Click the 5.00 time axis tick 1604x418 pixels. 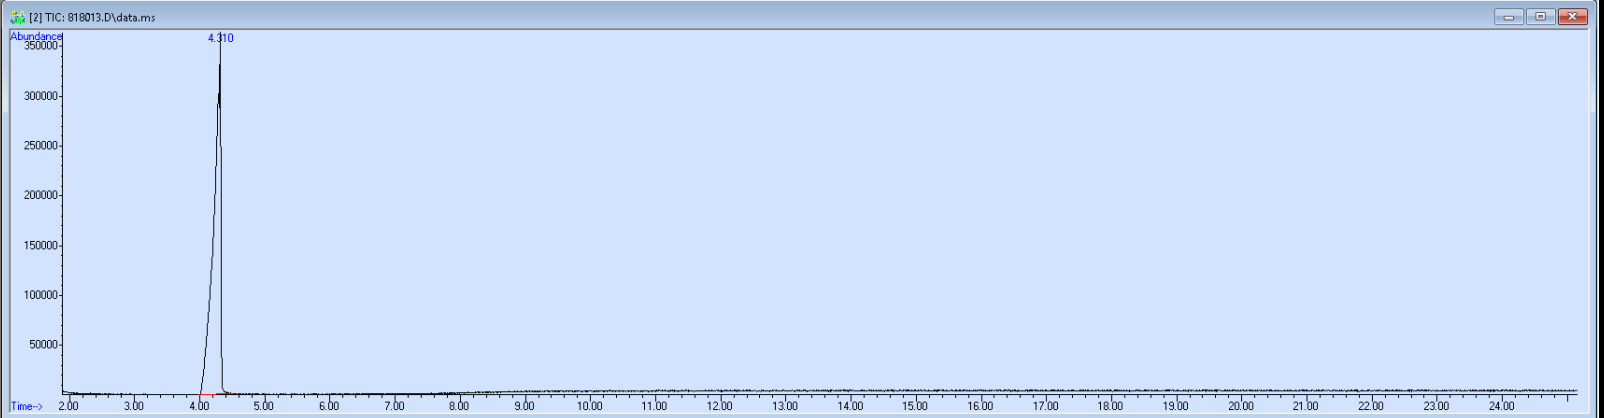tap(263, 406)
